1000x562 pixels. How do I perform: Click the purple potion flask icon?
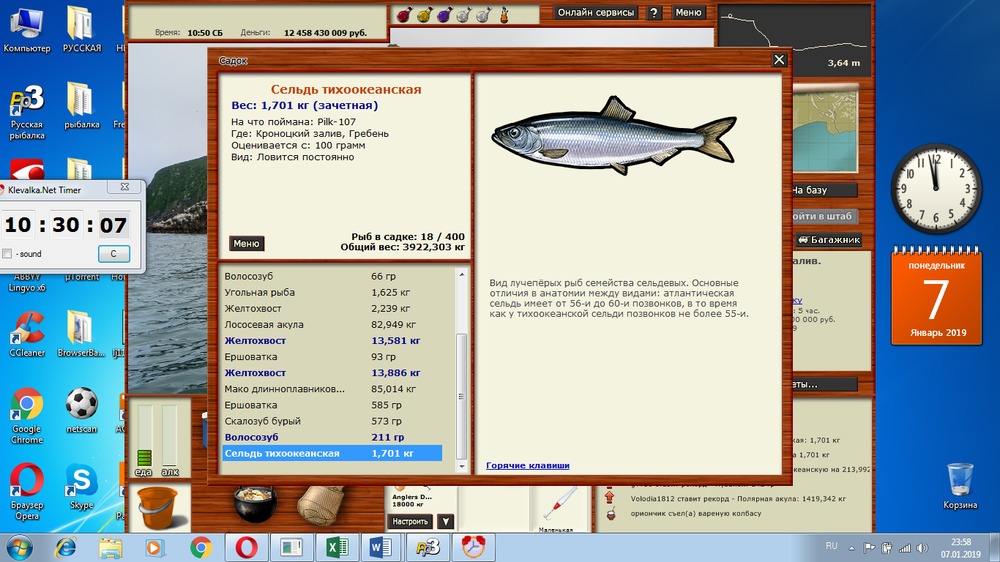[443, 14]
